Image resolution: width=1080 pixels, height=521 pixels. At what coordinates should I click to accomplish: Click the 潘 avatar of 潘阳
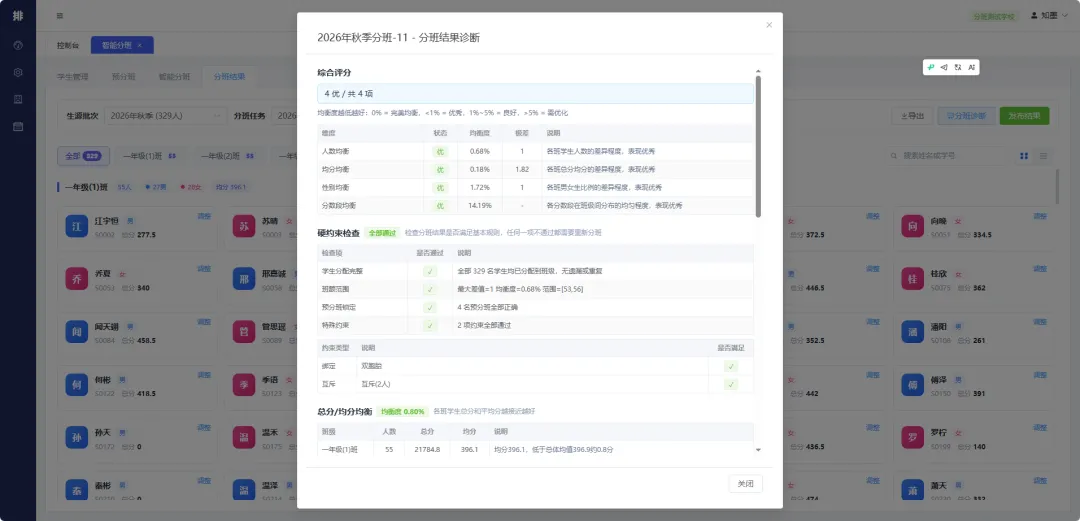914,331
